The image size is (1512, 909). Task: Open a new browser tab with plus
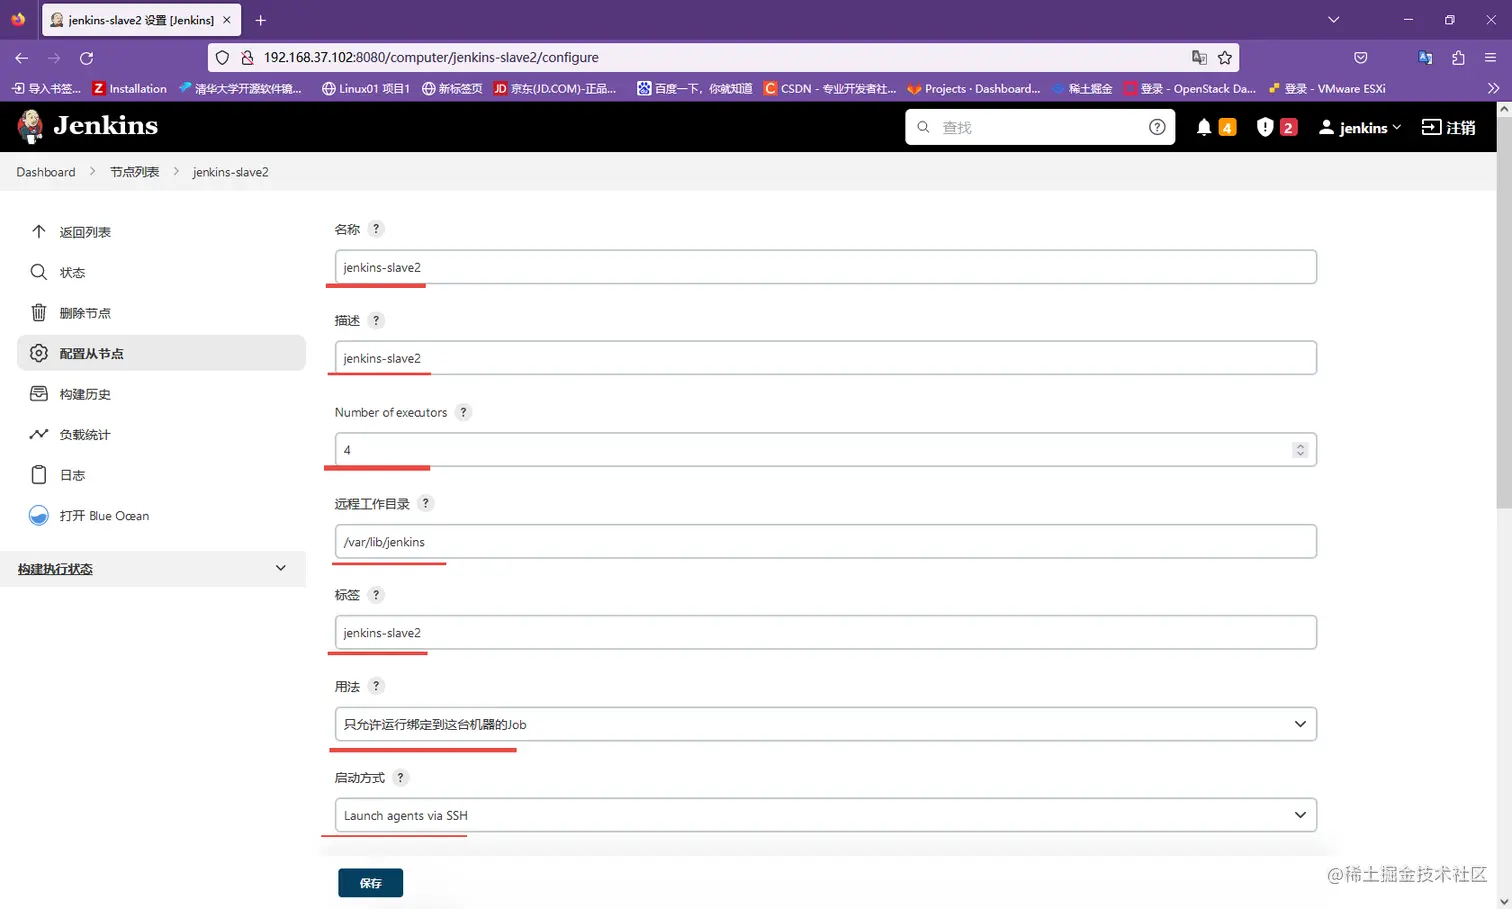[260, 20]
